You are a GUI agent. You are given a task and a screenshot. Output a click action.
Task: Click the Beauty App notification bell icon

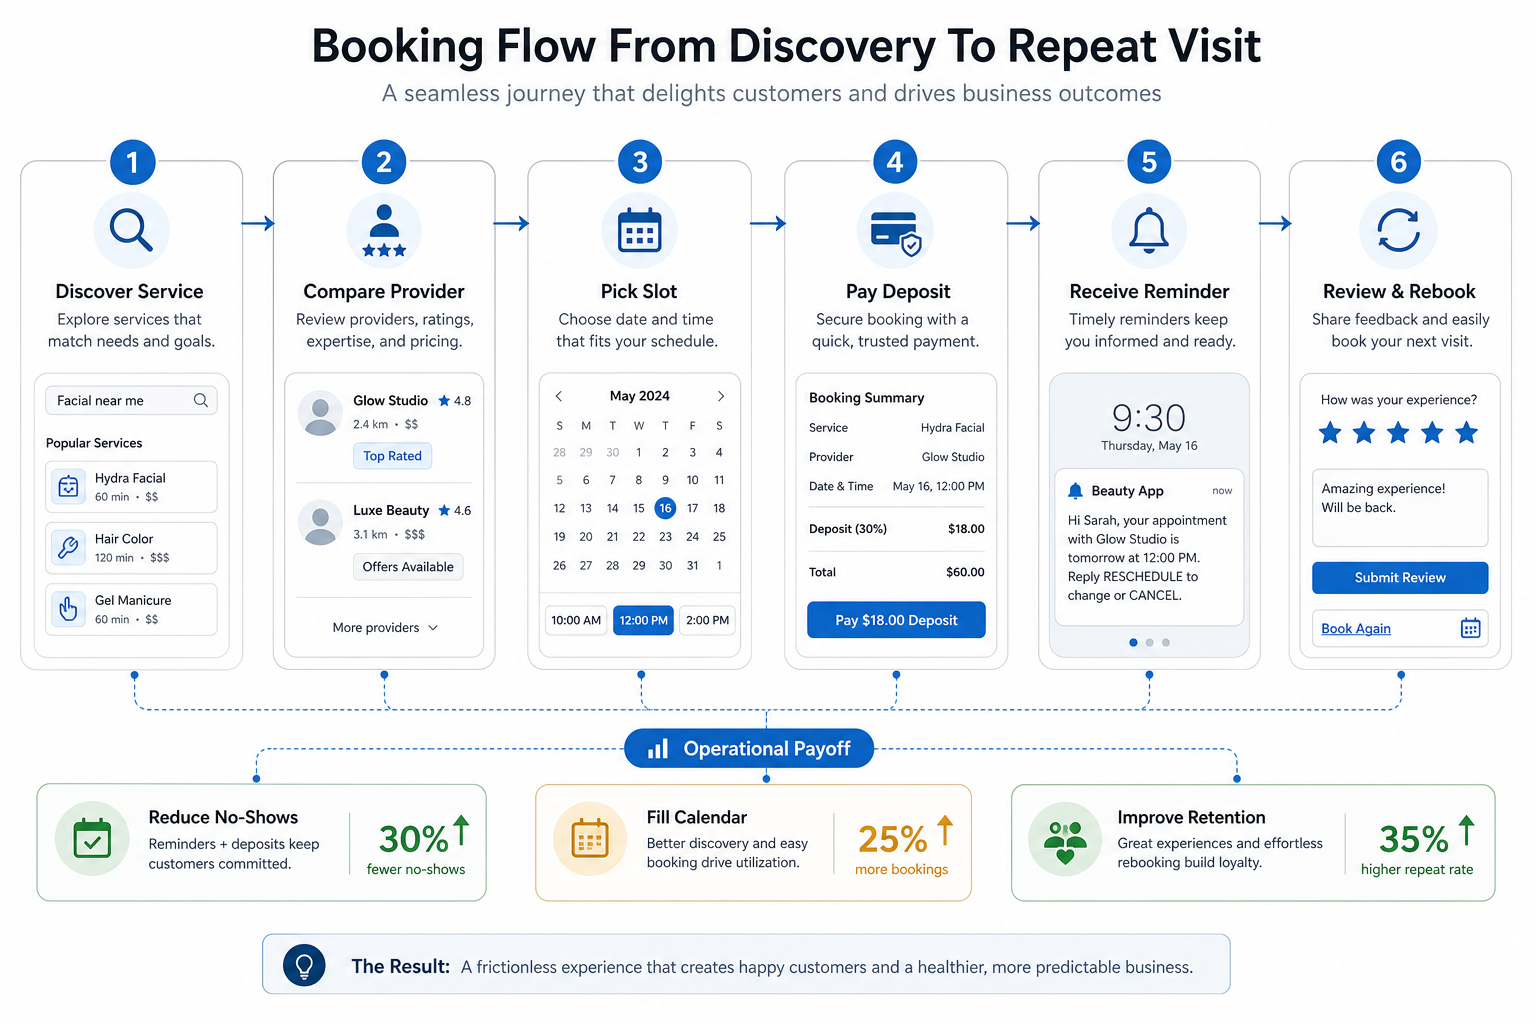[1075, 490]
